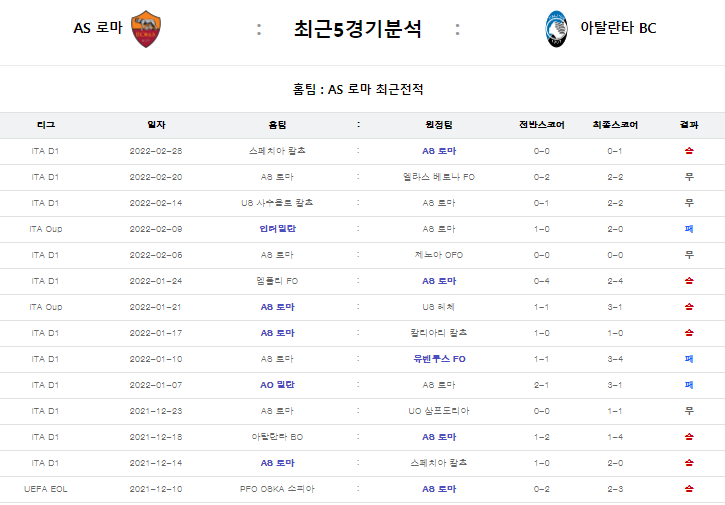Click the loss result in the 2022-01-10 row

[x=689, y=358]
